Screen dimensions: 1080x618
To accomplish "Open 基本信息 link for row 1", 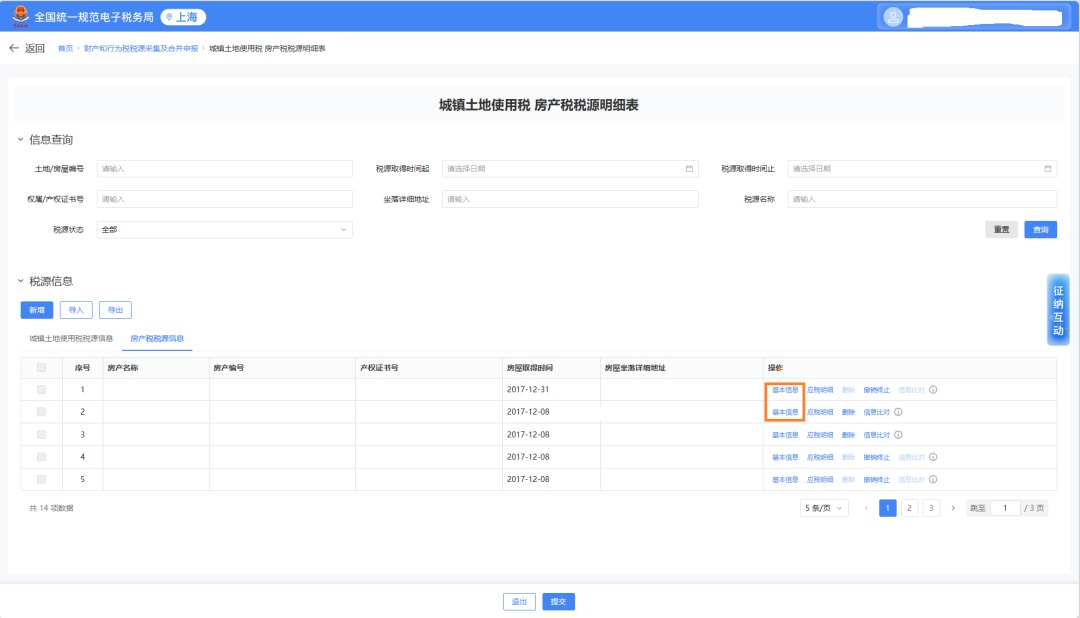I will [x=785, y=390].
